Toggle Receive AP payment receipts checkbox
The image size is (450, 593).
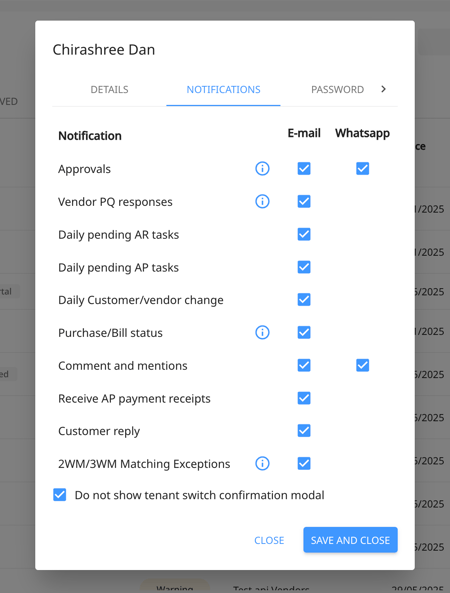pos(304,398)
